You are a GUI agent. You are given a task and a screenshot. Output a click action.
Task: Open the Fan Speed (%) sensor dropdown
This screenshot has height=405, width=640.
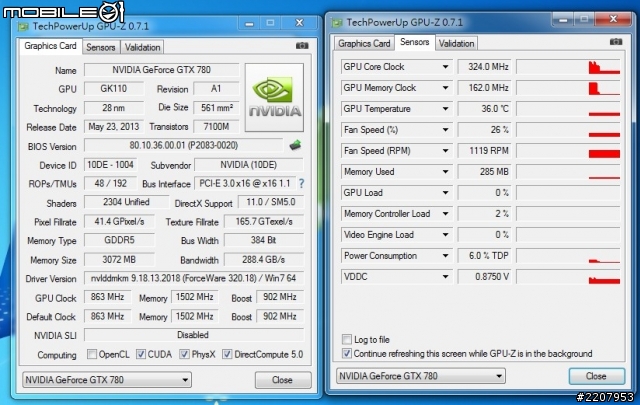(445, 130)
